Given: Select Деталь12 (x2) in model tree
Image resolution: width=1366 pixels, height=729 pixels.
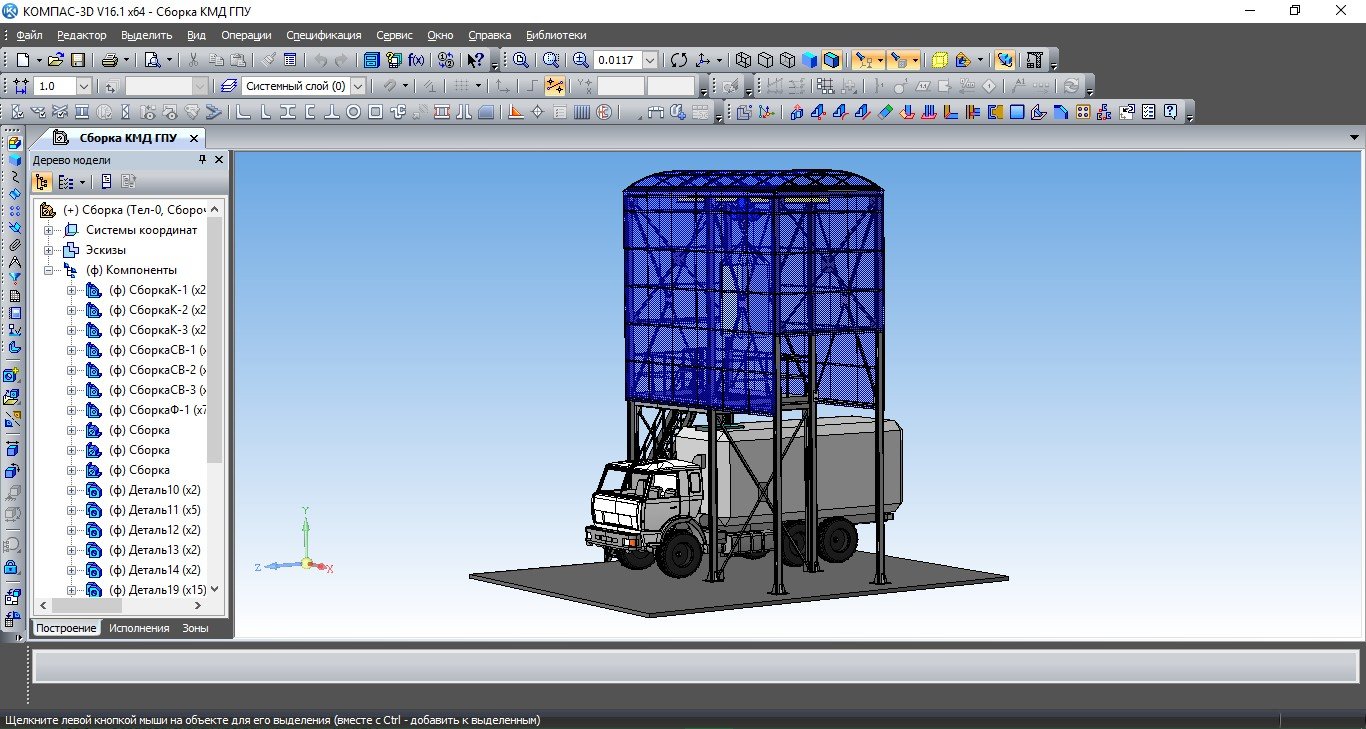Looking at the screenshot, I should pos(155,530).
